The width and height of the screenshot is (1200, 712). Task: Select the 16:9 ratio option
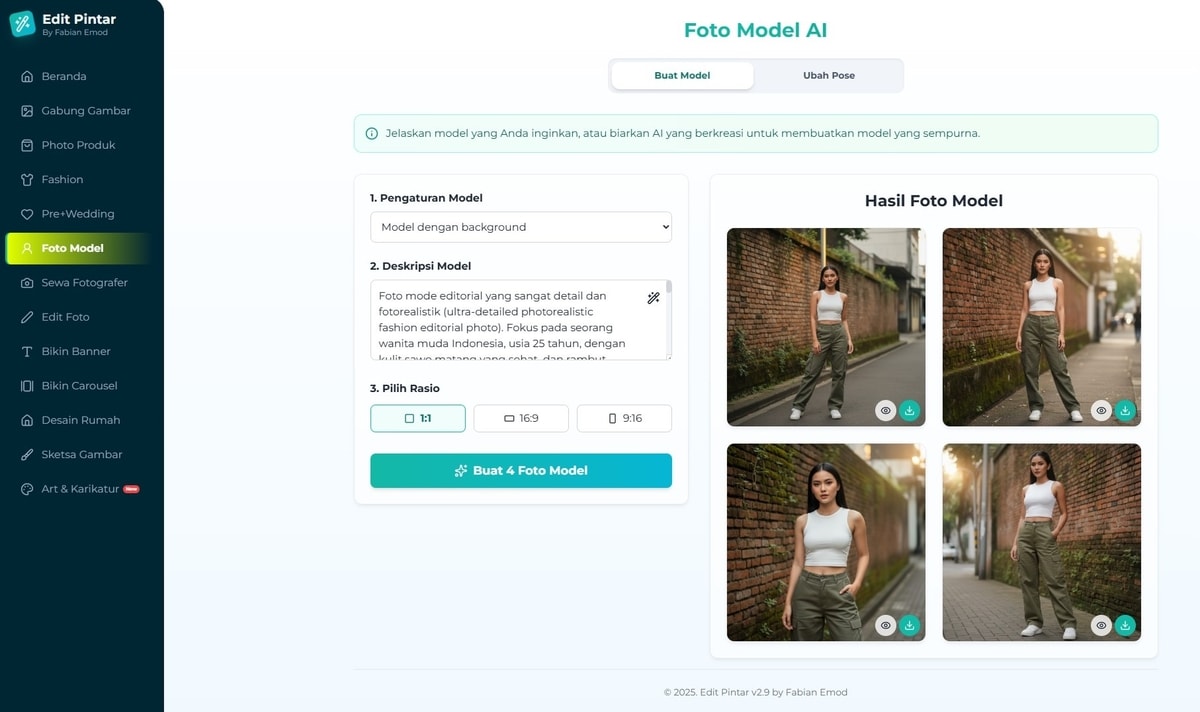point(521,418)
